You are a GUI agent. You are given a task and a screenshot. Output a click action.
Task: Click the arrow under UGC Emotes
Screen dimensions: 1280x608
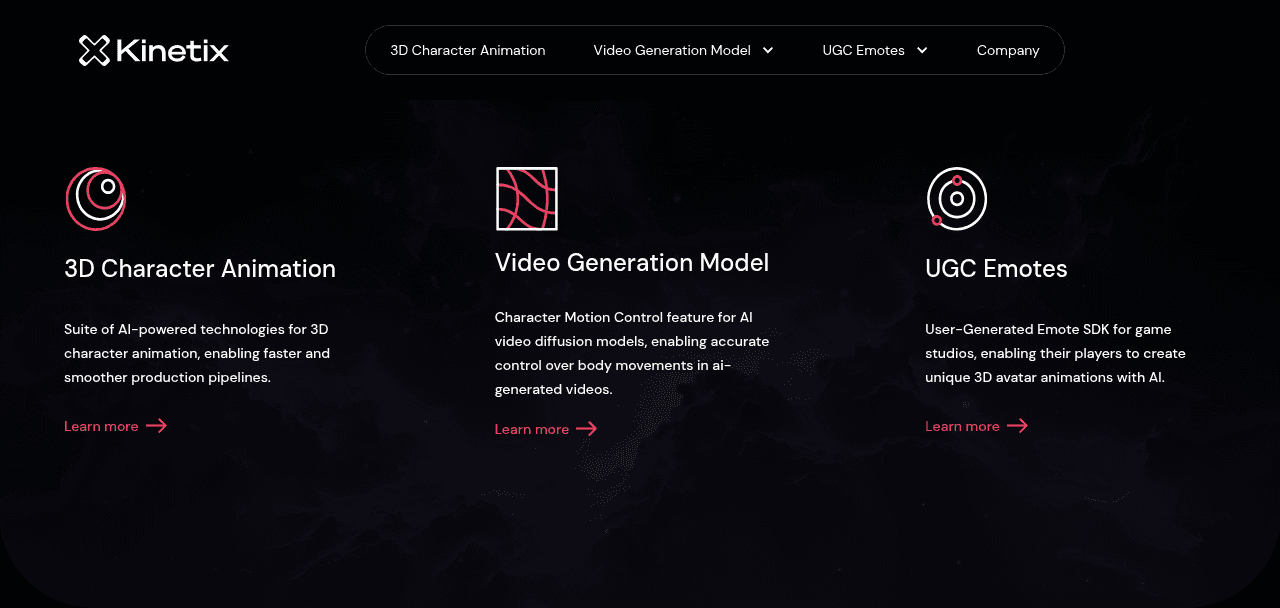1017,426
